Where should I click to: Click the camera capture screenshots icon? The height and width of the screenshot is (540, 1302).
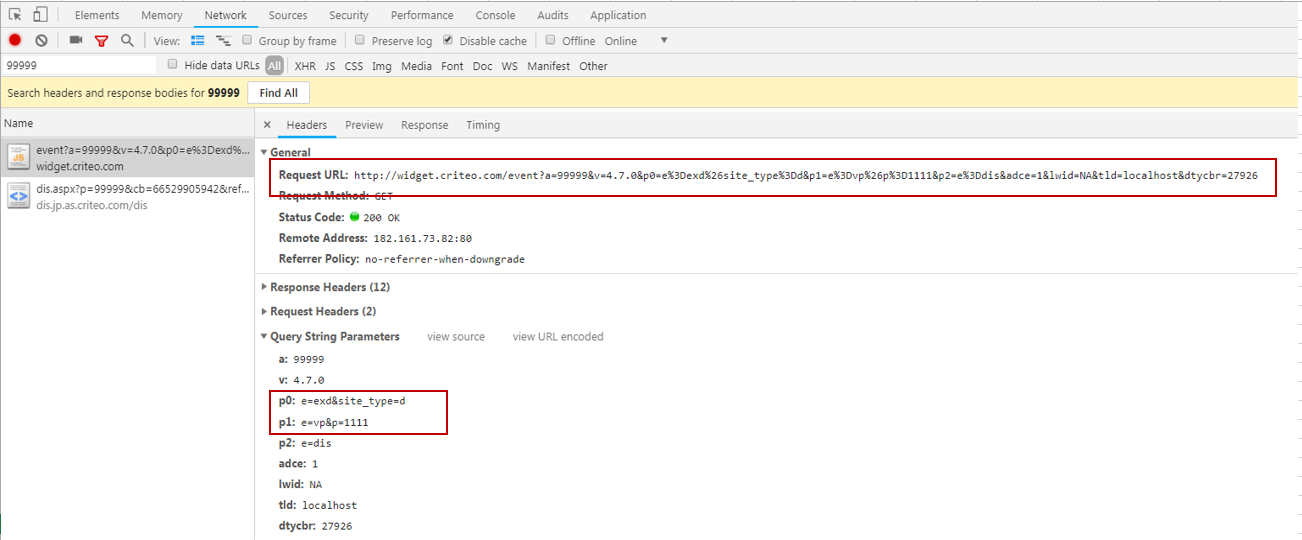tap(76, 40)
